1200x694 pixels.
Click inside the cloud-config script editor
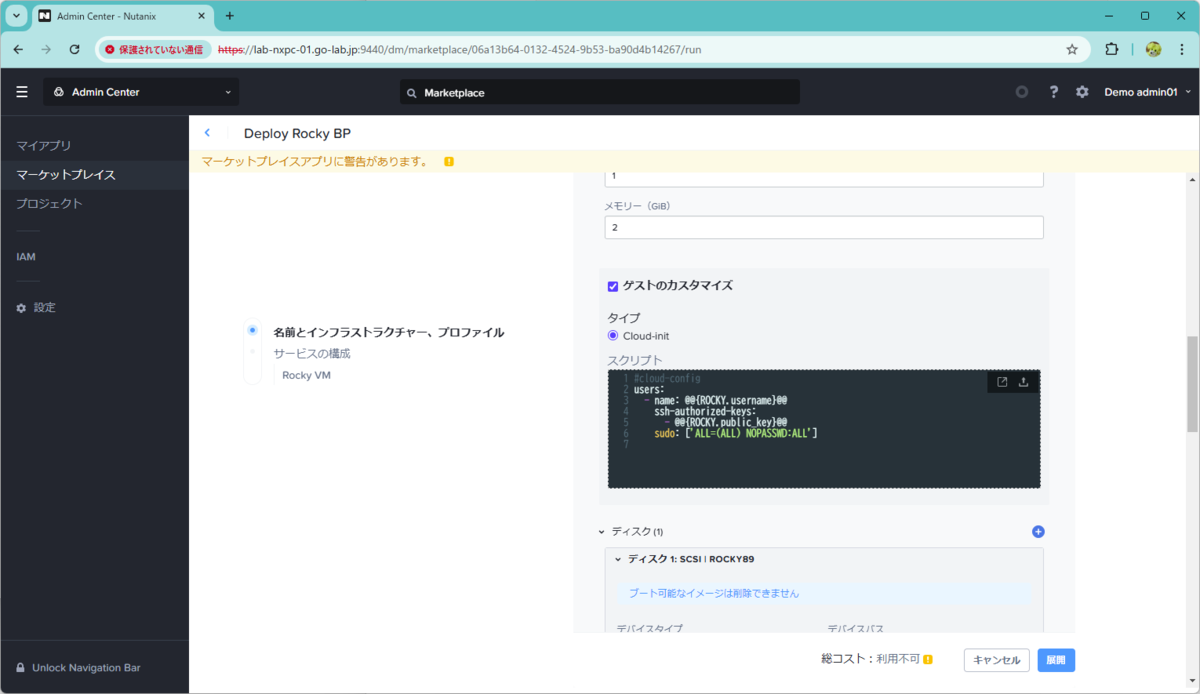pyautogui.click(x=824, y=428)
